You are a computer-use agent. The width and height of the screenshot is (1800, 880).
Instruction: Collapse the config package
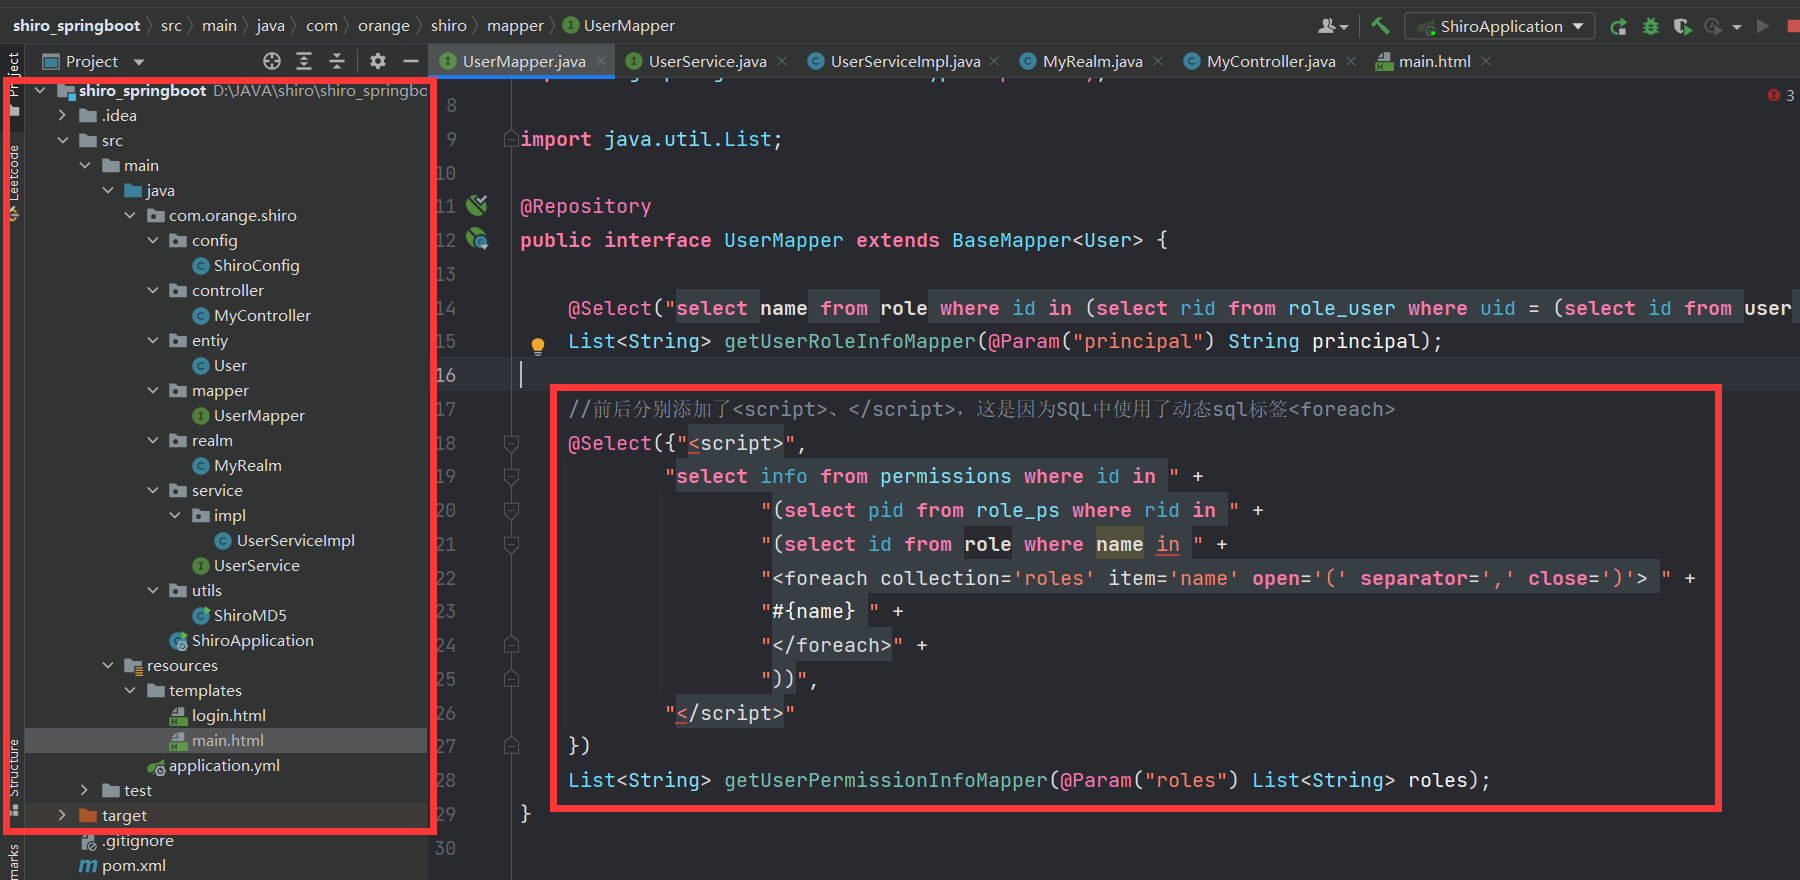point(153,241)
